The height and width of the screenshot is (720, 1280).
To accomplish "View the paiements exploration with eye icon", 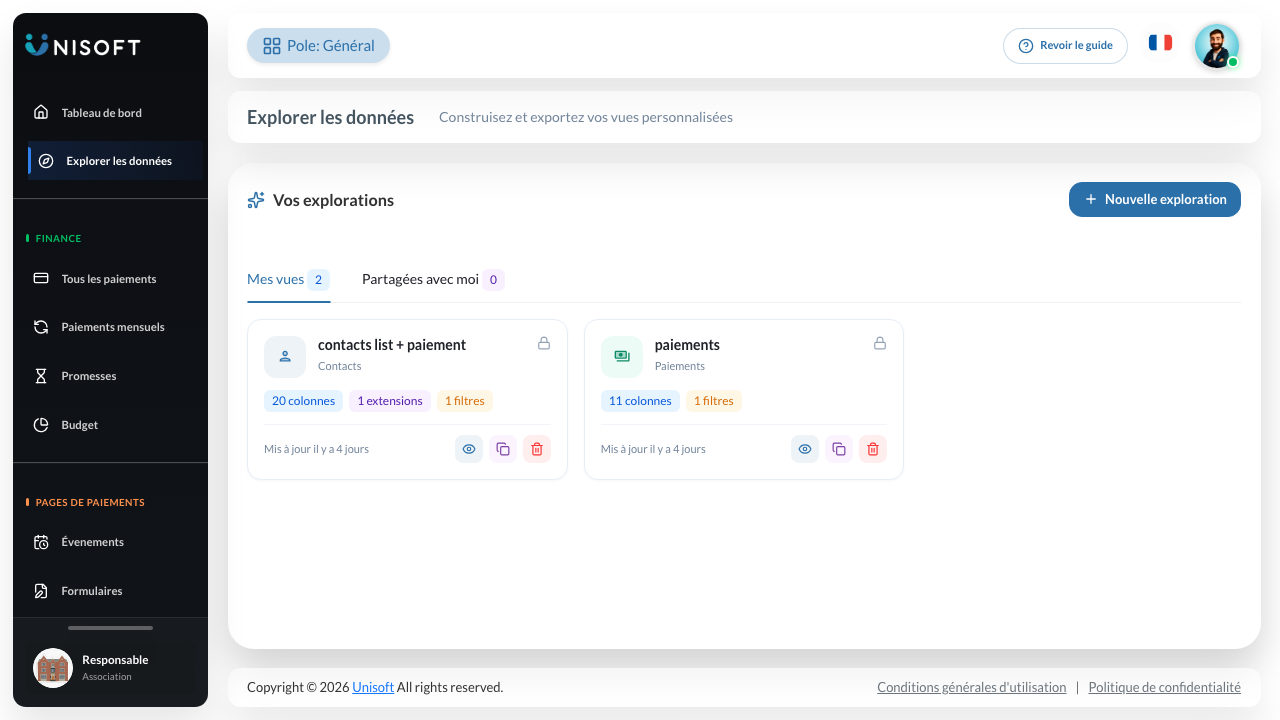I will point(805,449).
